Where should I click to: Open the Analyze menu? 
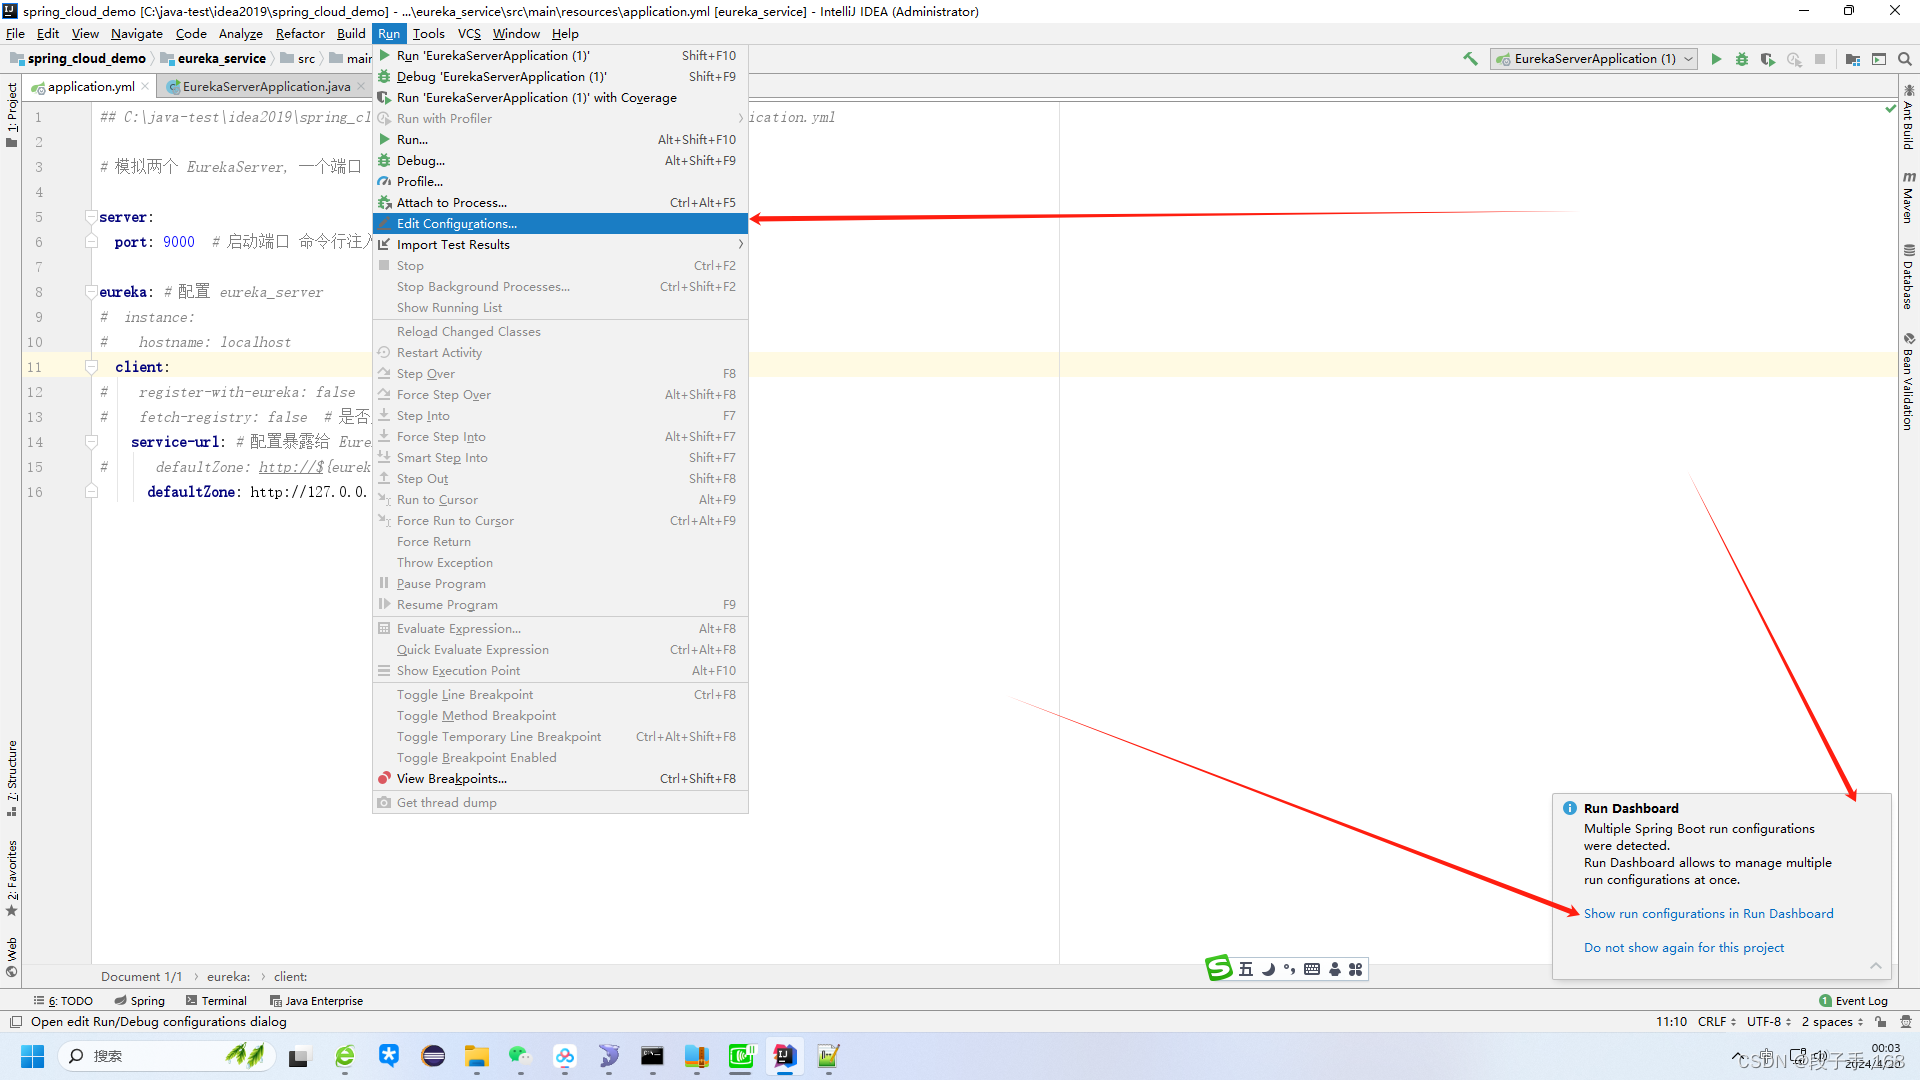tap(240, 33)
